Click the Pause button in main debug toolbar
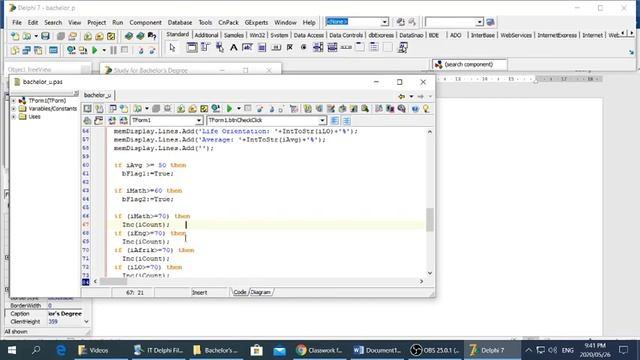Viewport: 640px width, 360px height. click(x=113, y=50)
